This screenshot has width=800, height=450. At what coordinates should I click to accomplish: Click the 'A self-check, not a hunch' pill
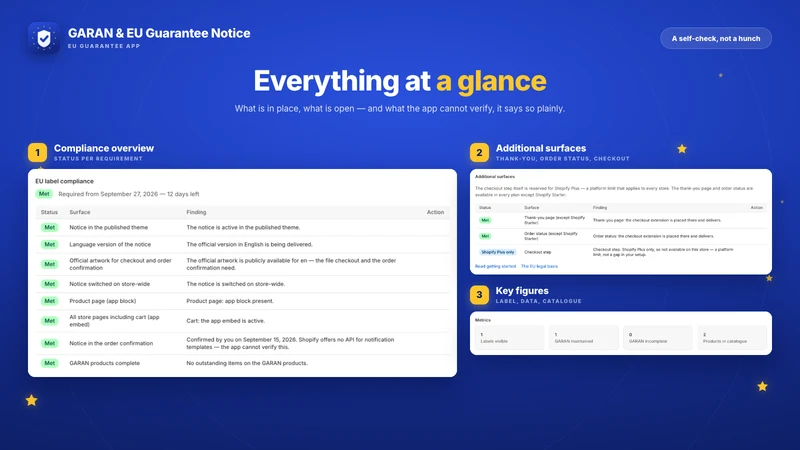tap(716, 38)
